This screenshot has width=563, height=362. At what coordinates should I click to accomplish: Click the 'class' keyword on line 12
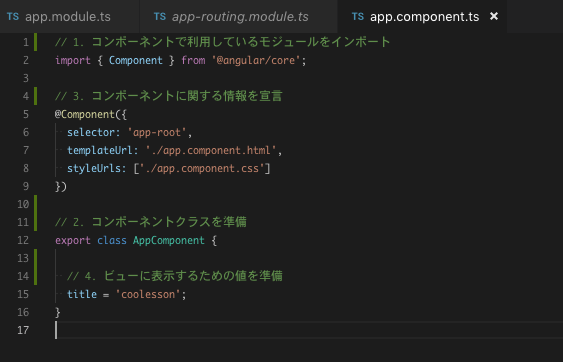(112, 240)
